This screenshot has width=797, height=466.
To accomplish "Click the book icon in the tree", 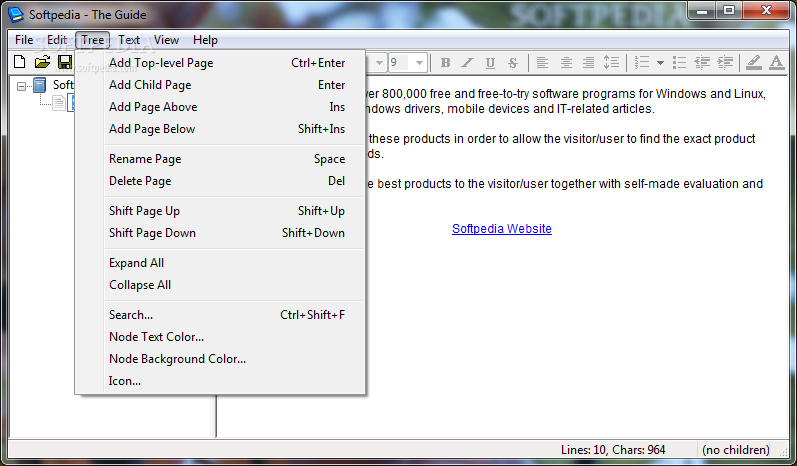I will pos(40,85).
